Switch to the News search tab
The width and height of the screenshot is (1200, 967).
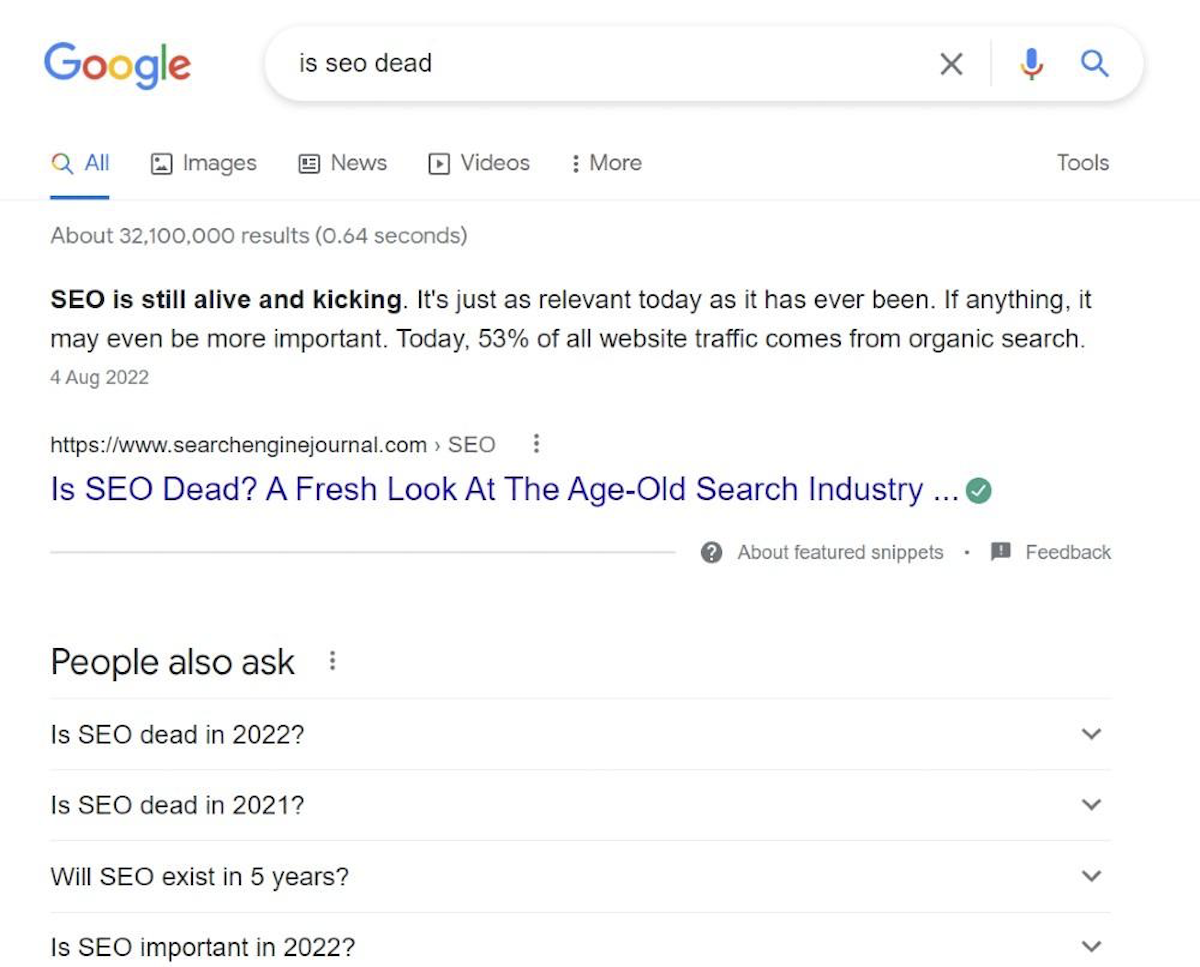click(x=342, y=163)
